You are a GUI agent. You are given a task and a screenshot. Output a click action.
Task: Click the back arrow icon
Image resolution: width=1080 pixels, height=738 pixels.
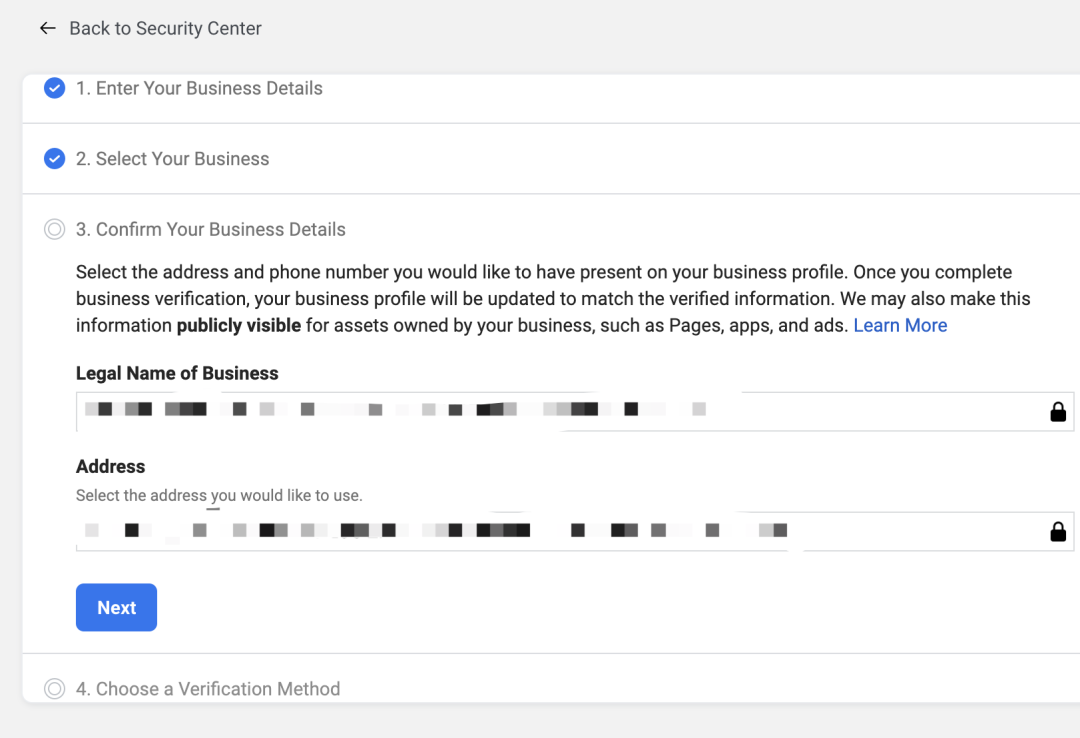pyautogui.click(x=47, y=29)
